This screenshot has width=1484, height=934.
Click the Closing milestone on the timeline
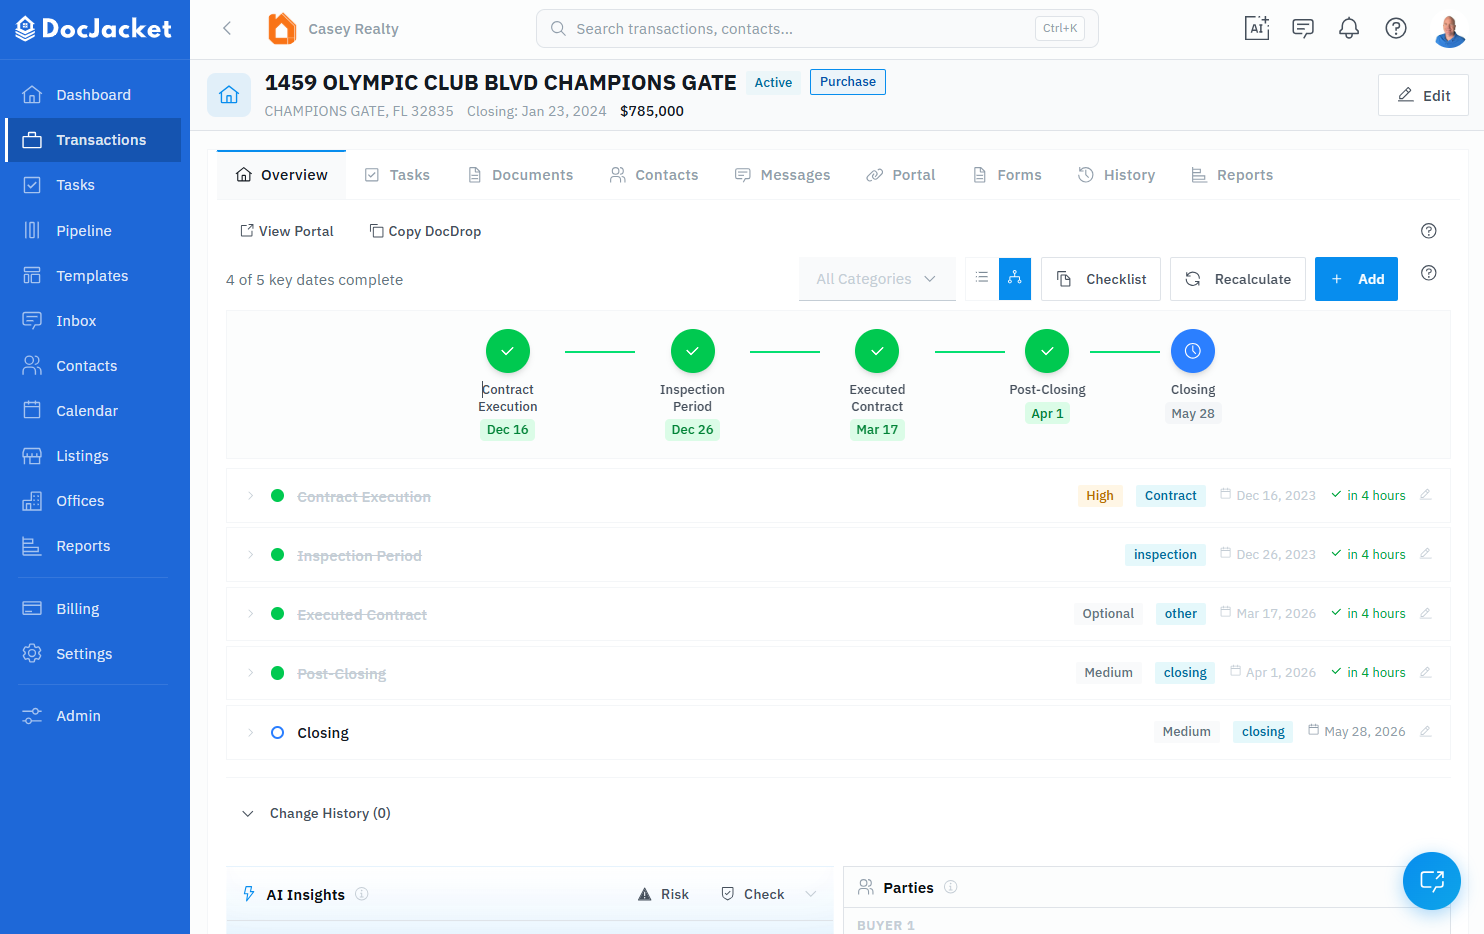pyautogui.click(x=1192, y=351)
